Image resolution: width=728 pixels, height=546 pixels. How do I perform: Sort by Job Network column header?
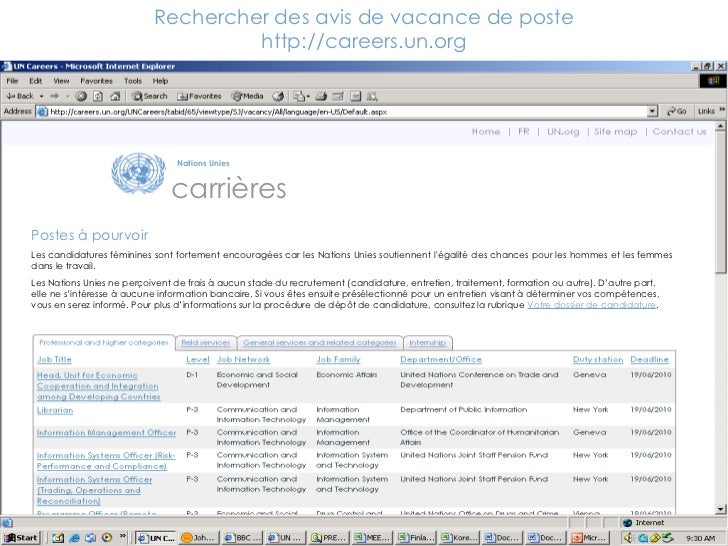(x=243, y=359)
